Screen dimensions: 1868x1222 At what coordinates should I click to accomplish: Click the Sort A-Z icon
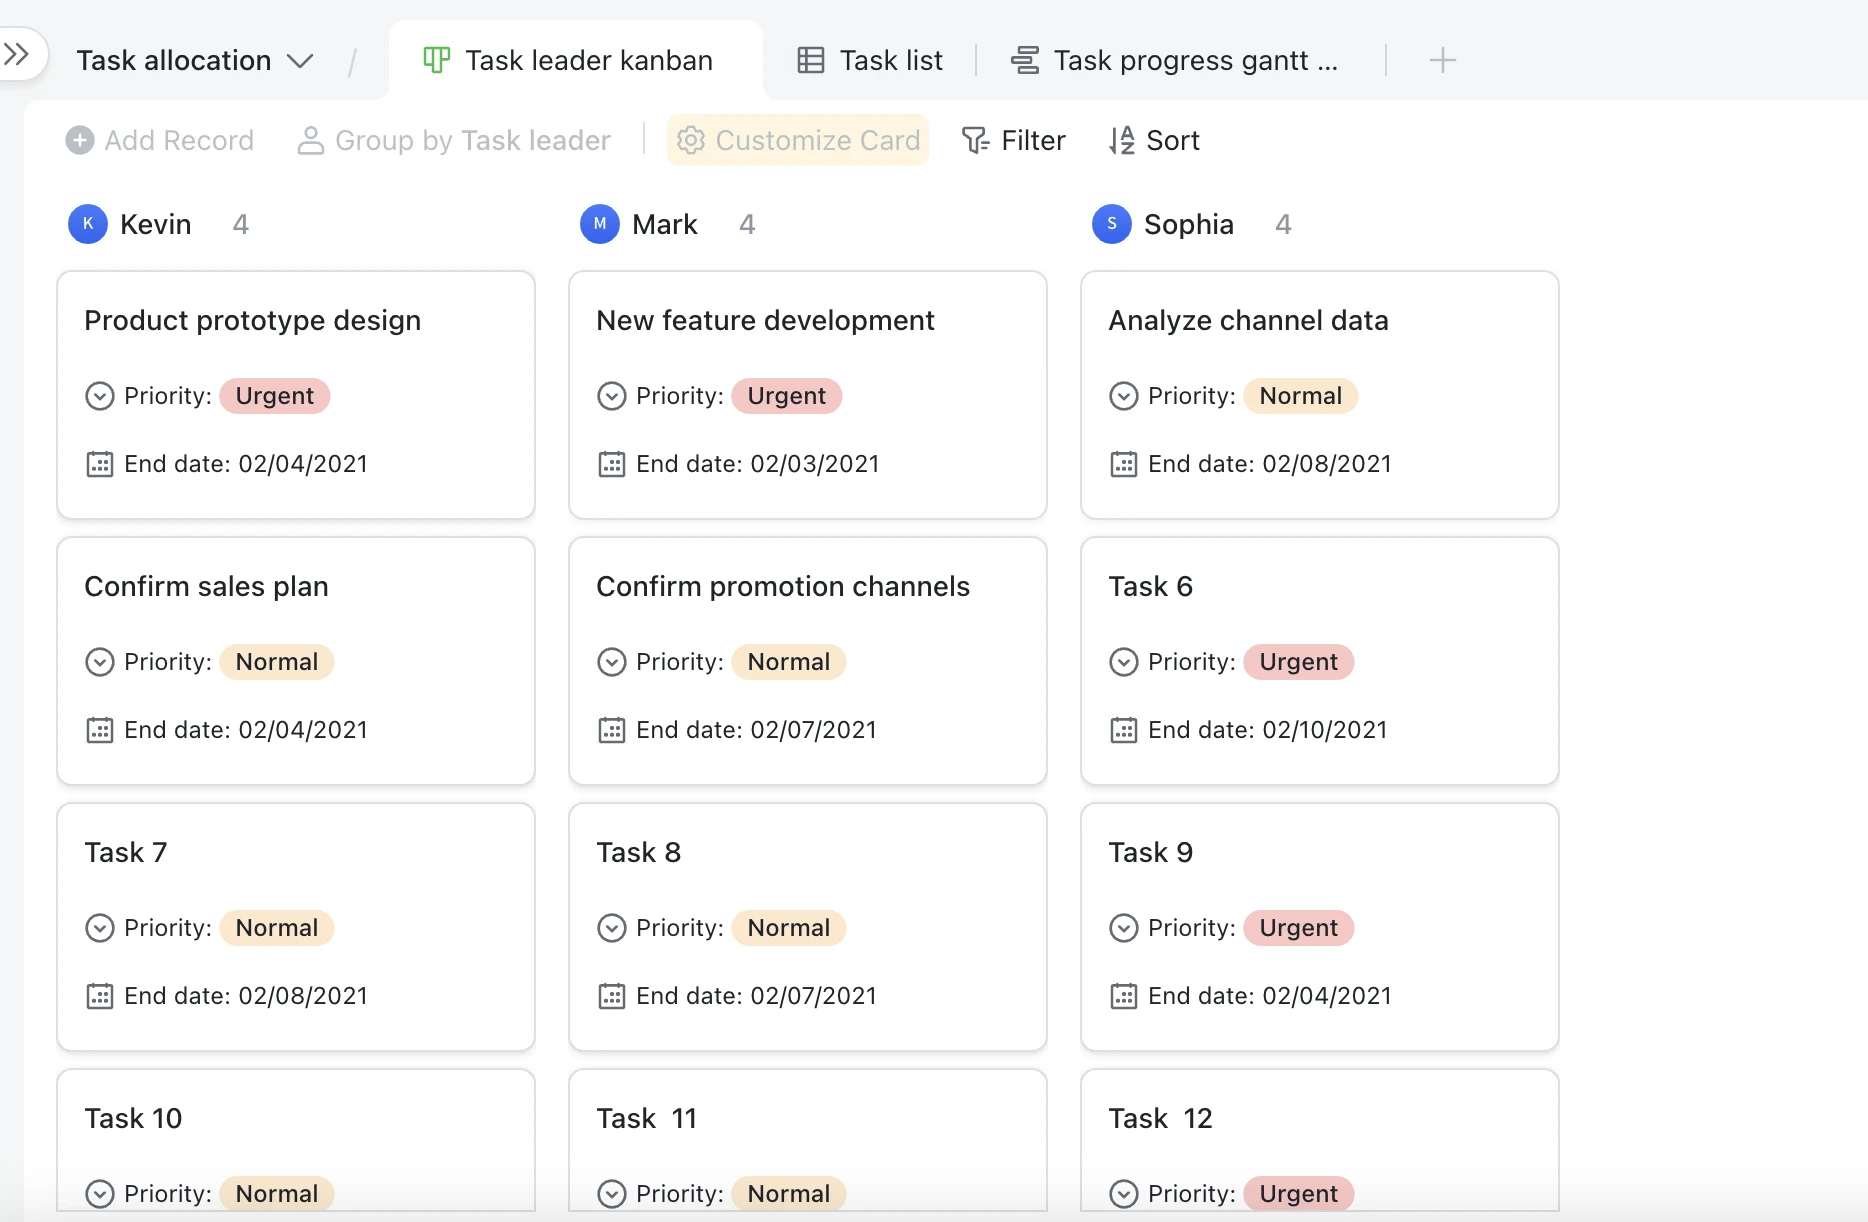pos(1122,140)
